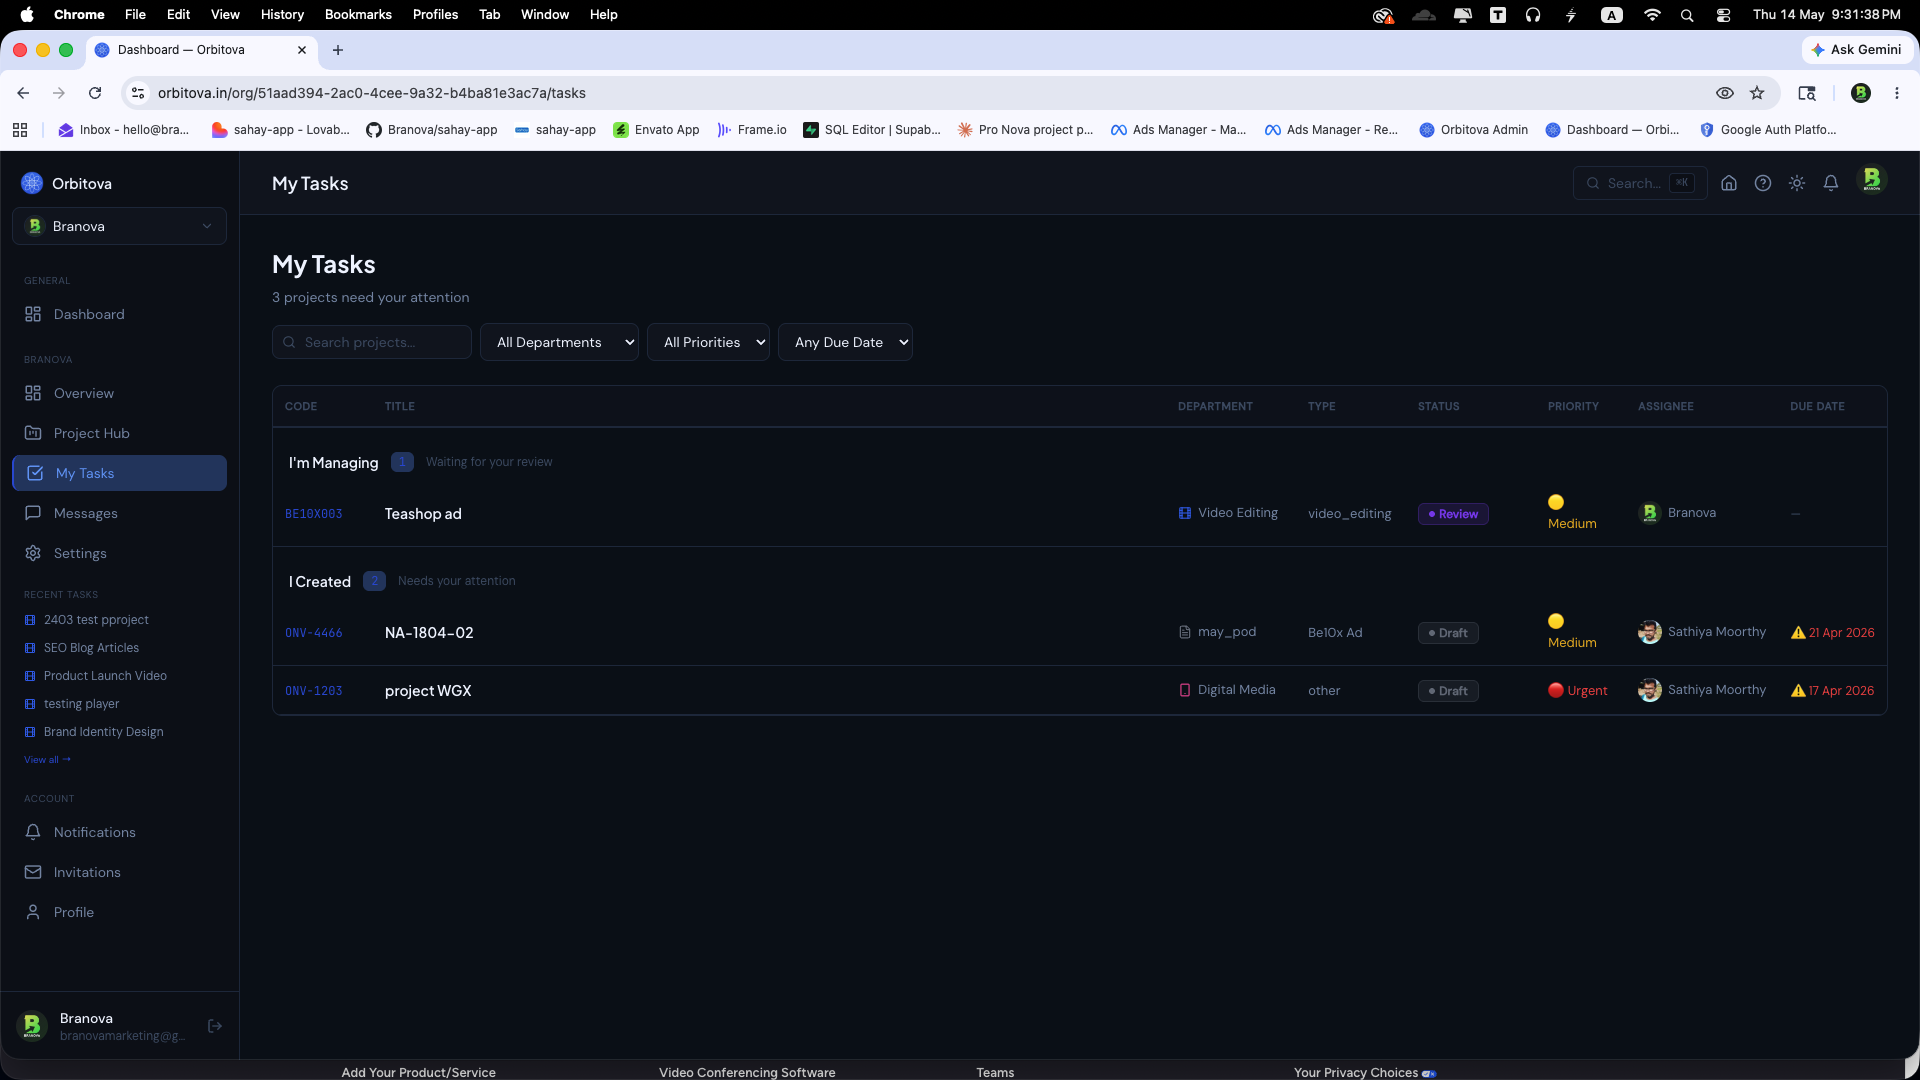Open the help question mark icon
The height and width of the screenshot is (1080, 1920).
point(1763,183)
